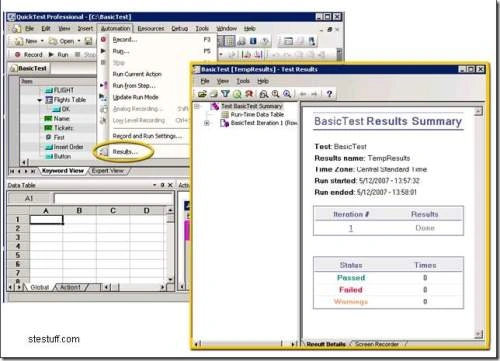
Task: Select Results... from Automation menu
Action: coord(125,152)
